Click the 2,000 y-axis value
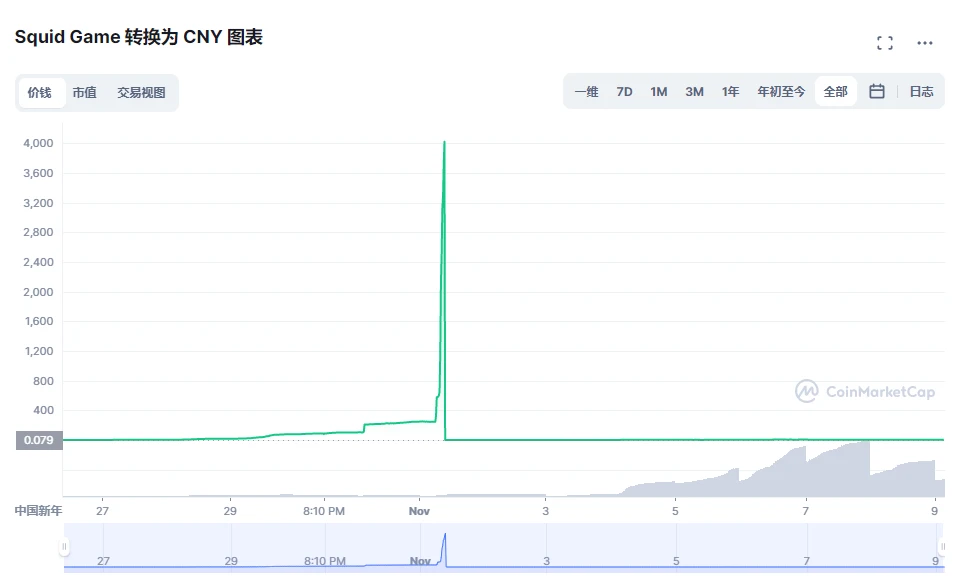This screenshot has width=960, height=581. coord(38,292)
